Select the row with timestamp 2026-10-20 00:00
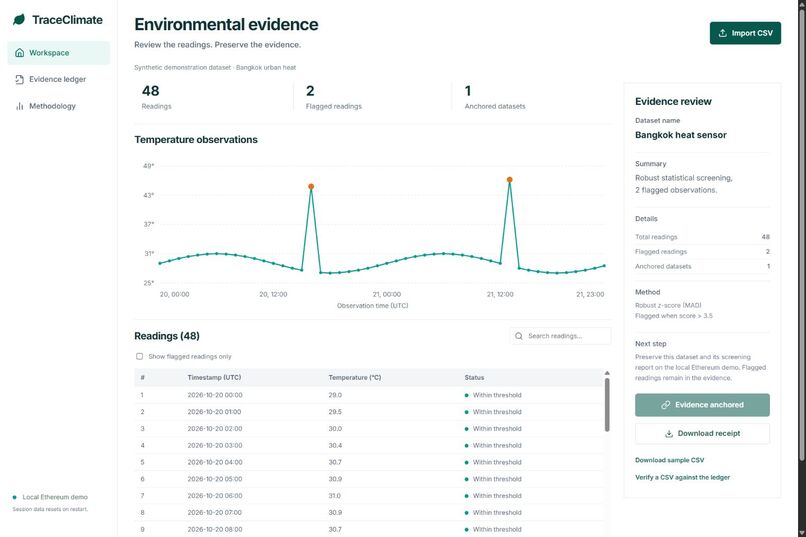 coord(369,395)
